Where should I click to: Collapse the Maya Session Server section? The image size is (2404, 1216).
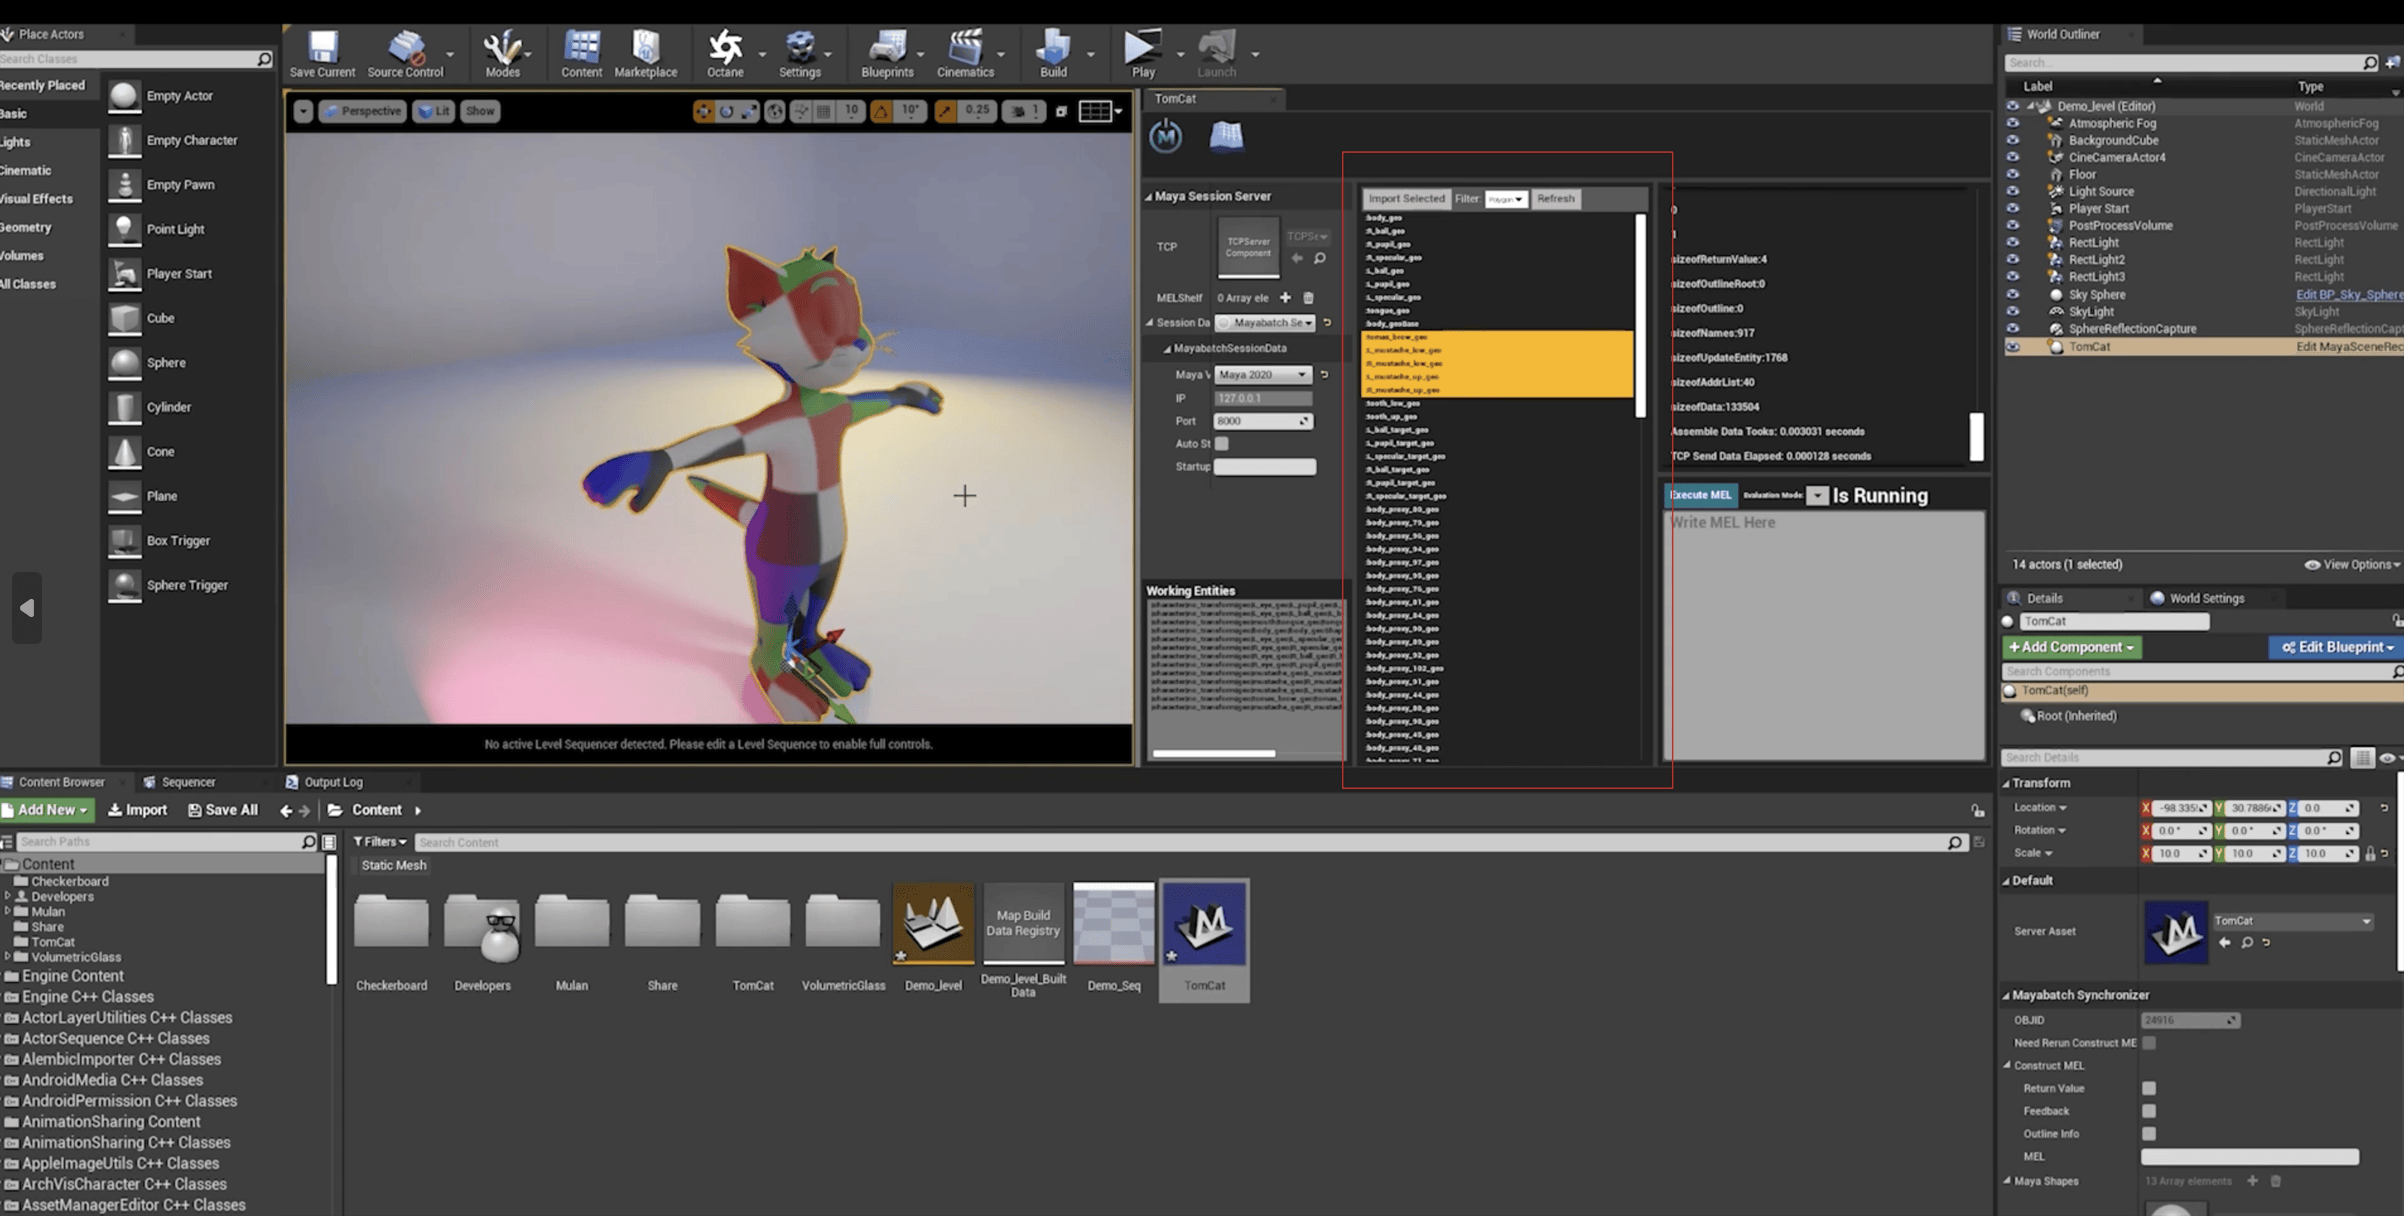pos(1148,197)
